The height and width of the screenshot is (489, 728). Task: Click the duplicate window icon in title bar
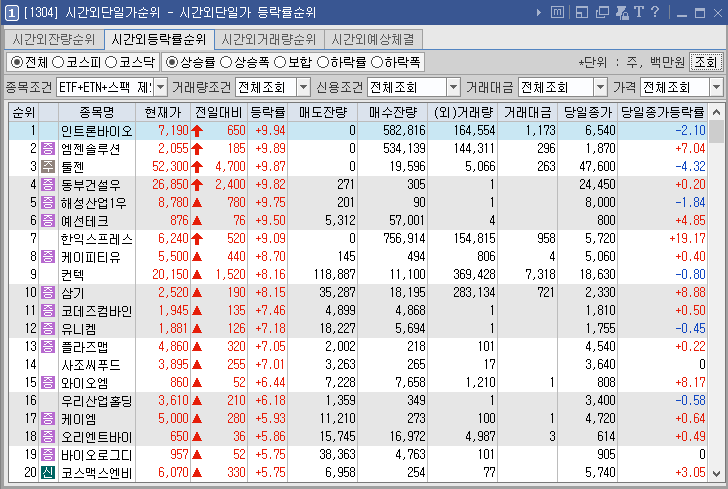coord(602,12)
